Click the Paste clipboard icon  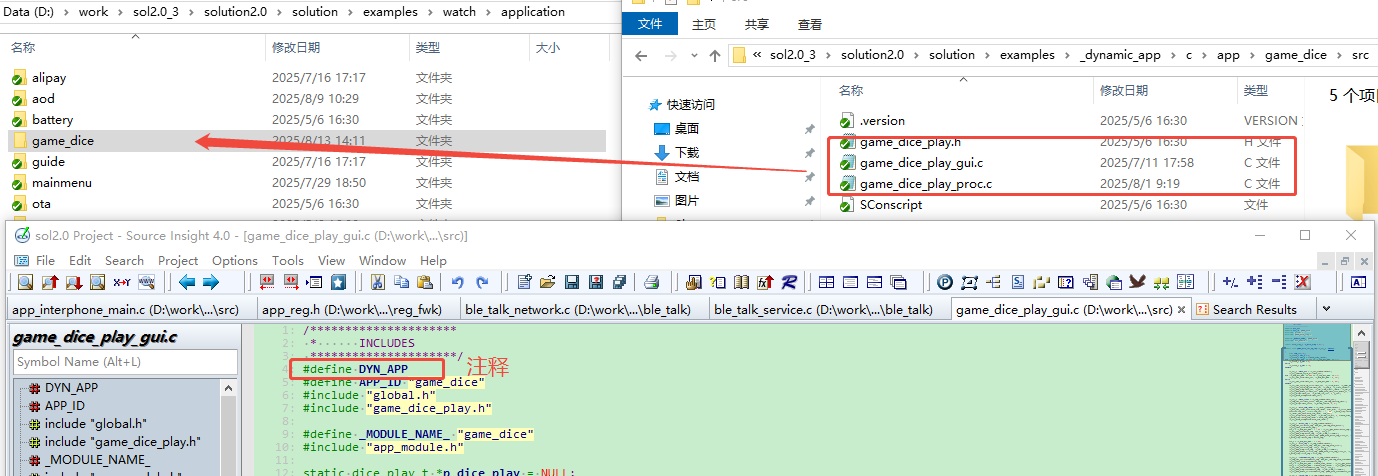tap(426, 282)
